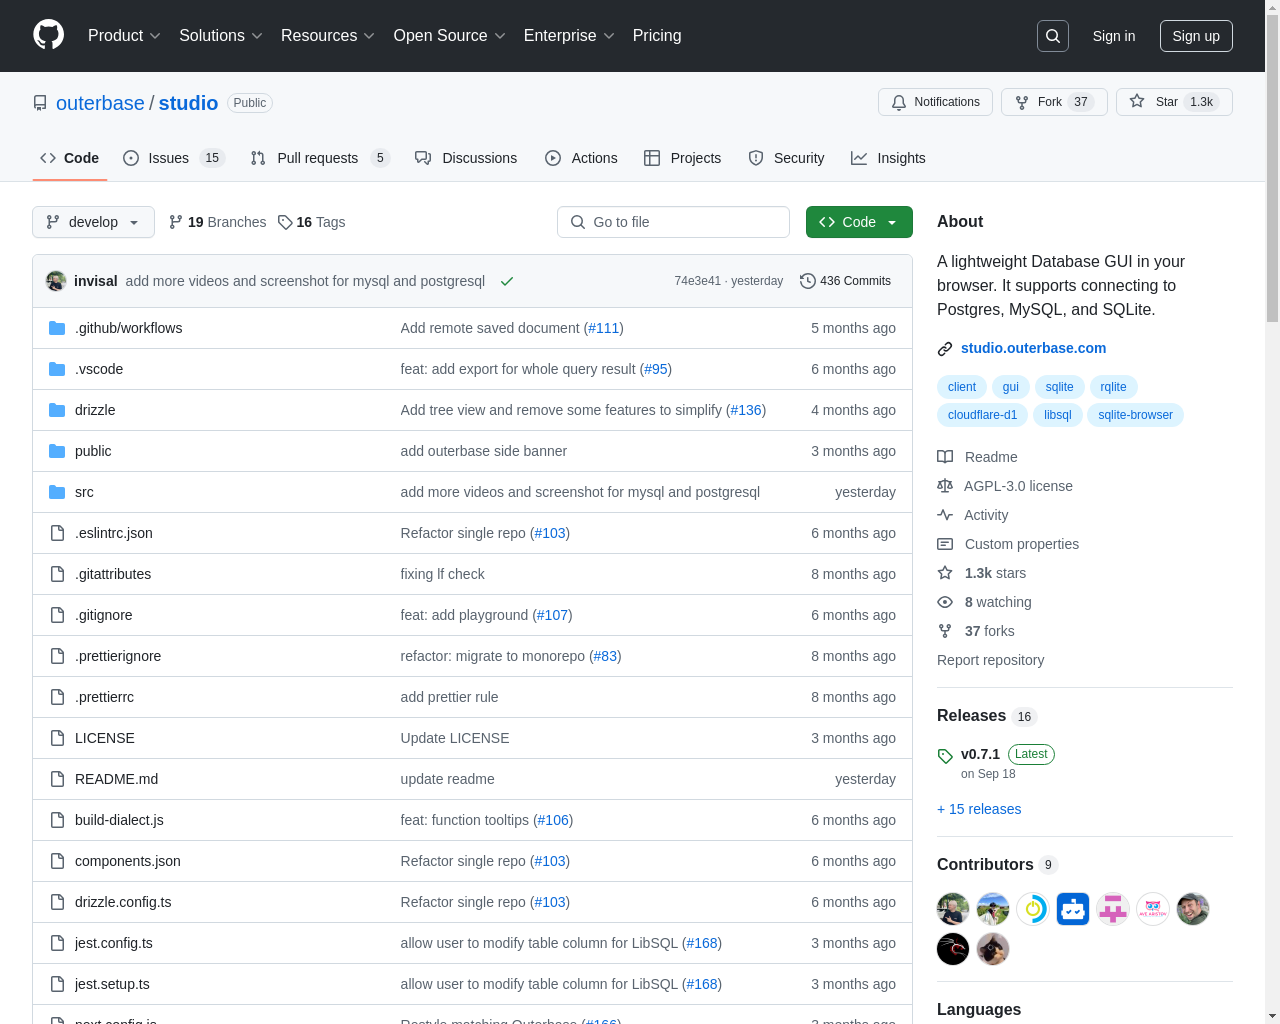Click the cloudflare-d1 topic tag
The width and height of the screenshot is (1280, 1024).
coord(982,415)
